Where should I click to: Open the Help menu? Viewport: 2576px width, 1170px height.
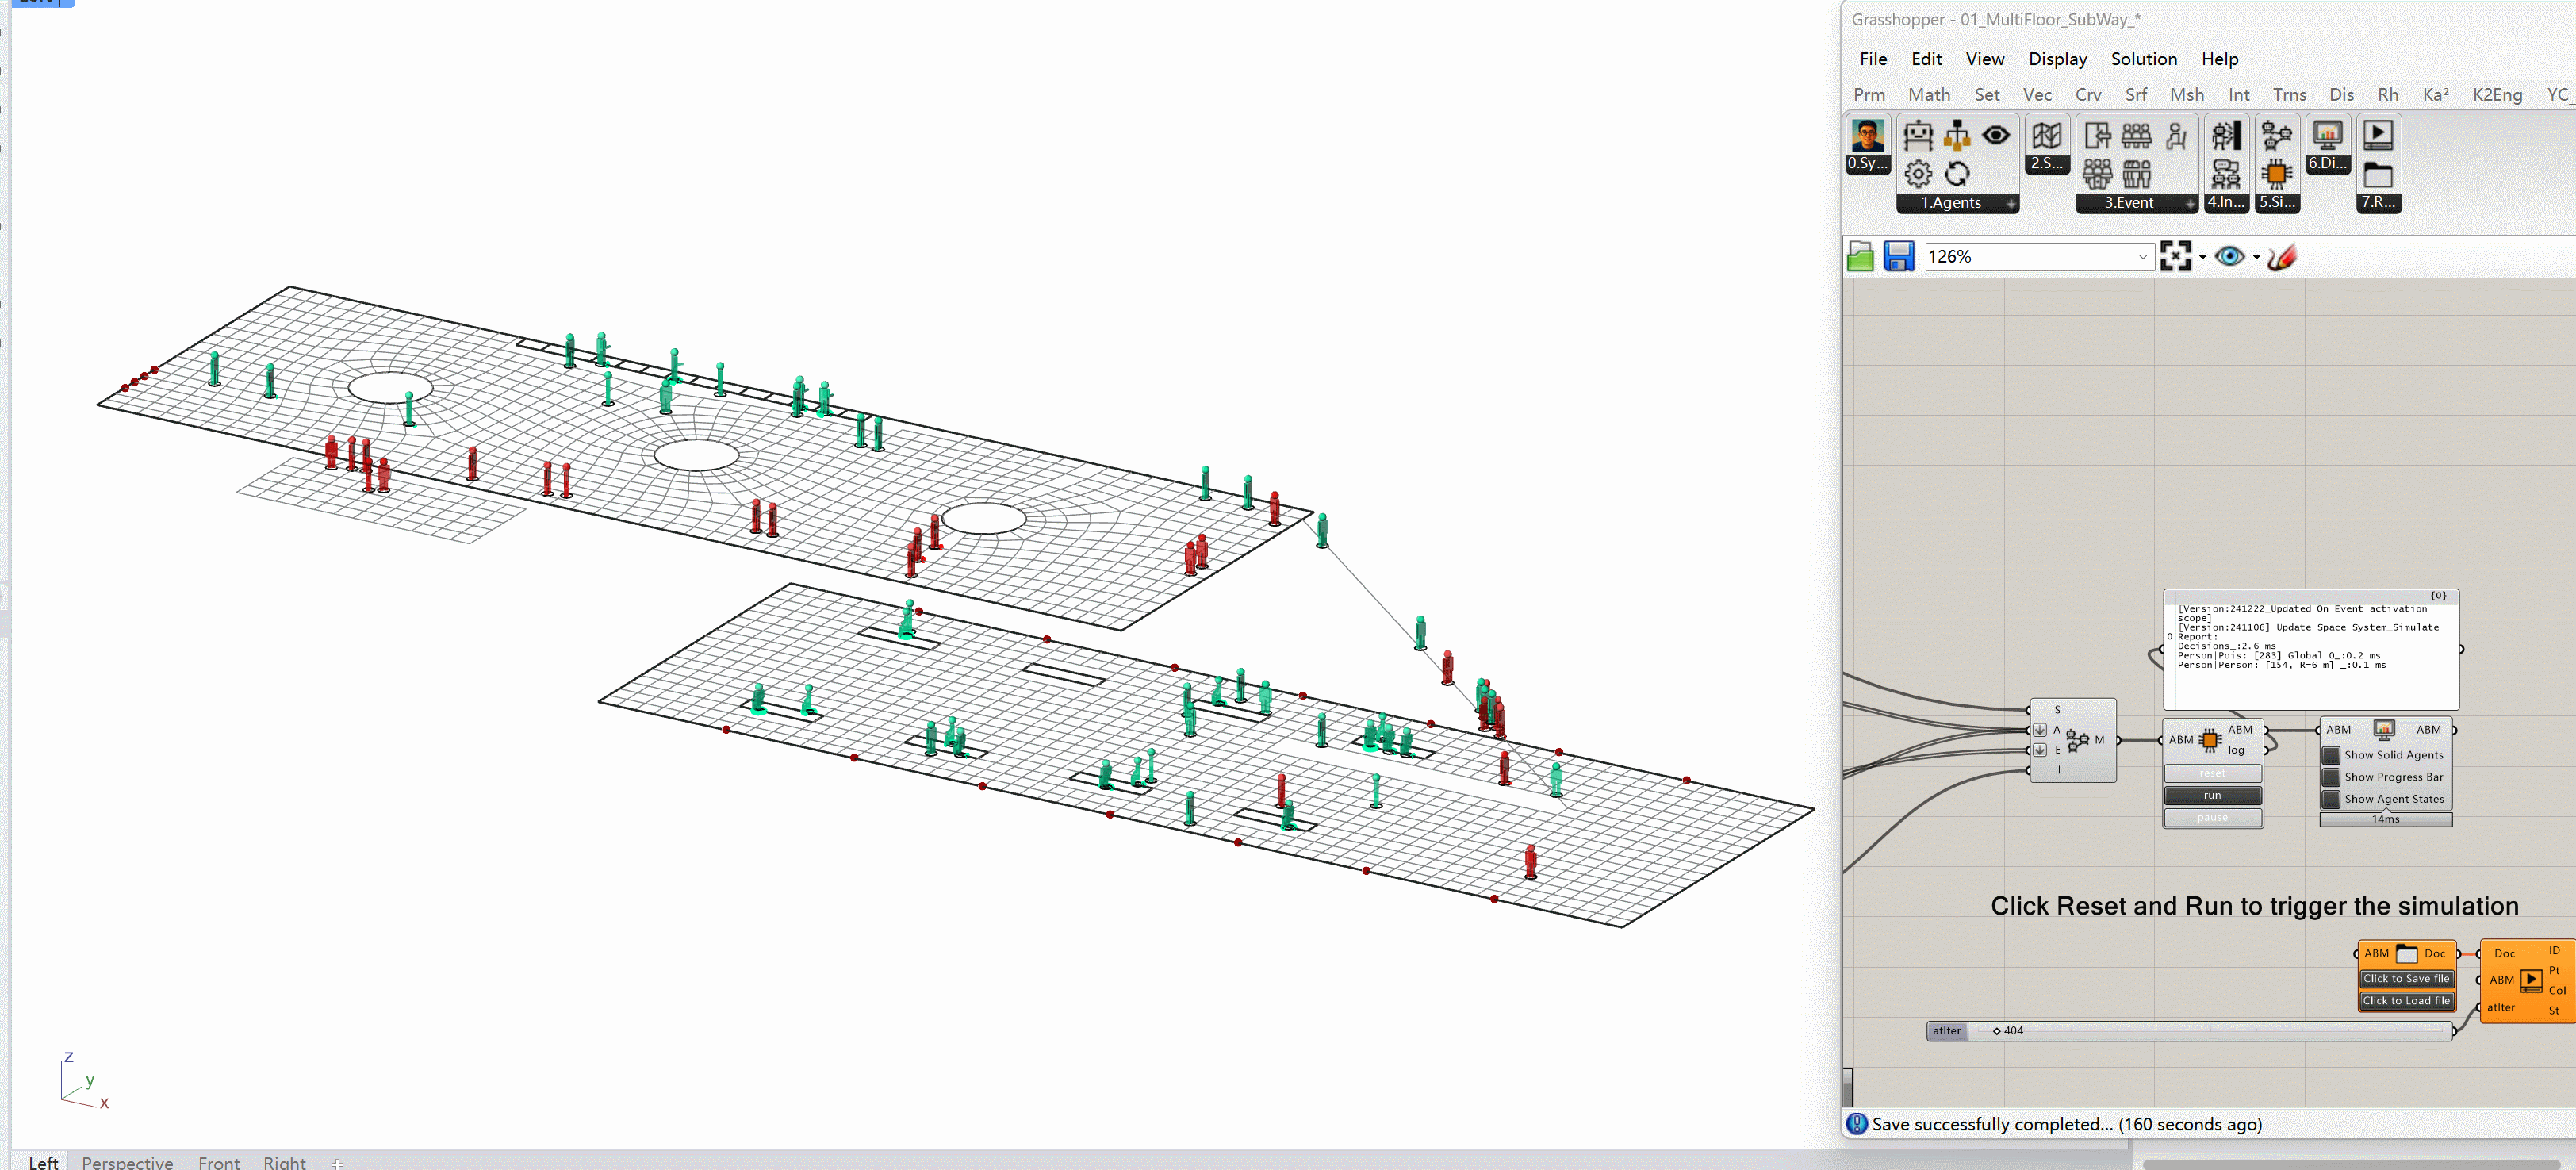(2219, 59)
